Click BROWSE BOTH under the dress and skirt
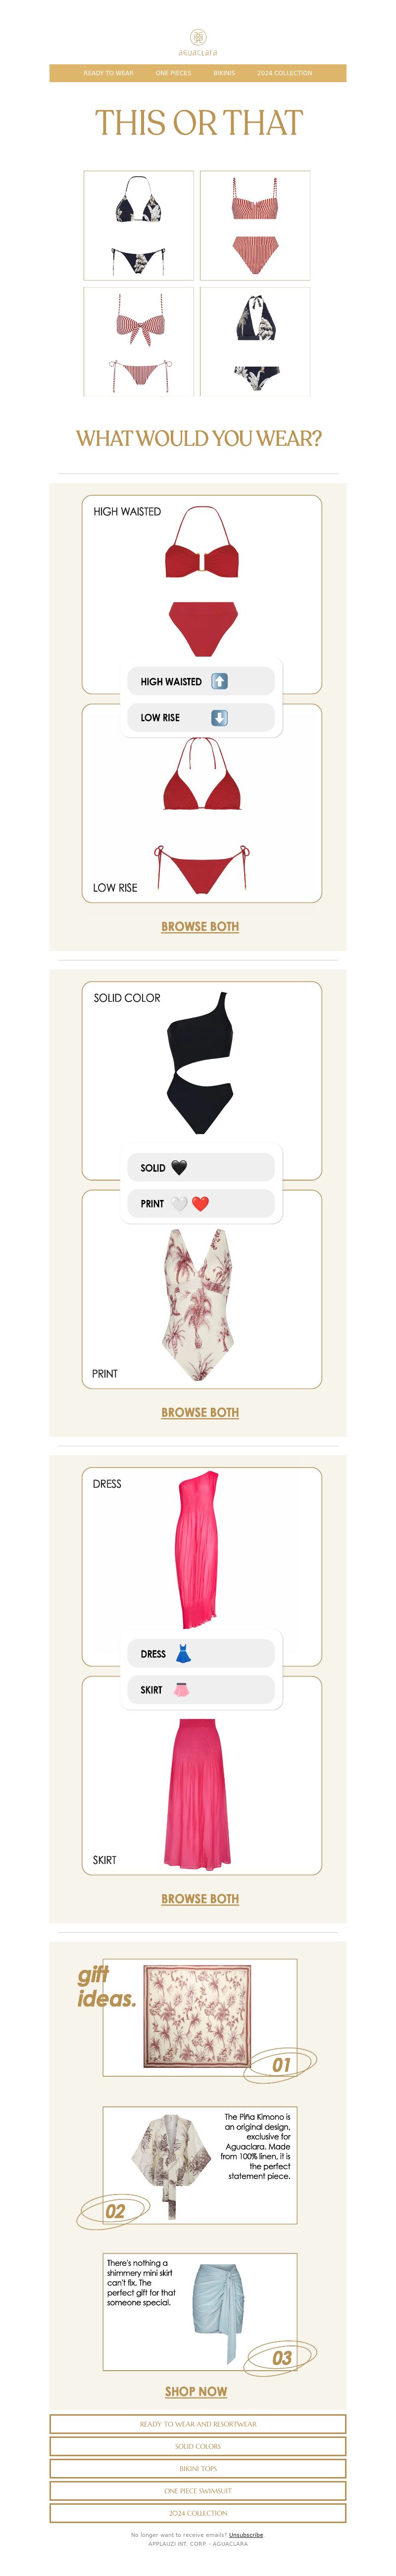The image size is (396, 2576). [x=200, y=1898]
